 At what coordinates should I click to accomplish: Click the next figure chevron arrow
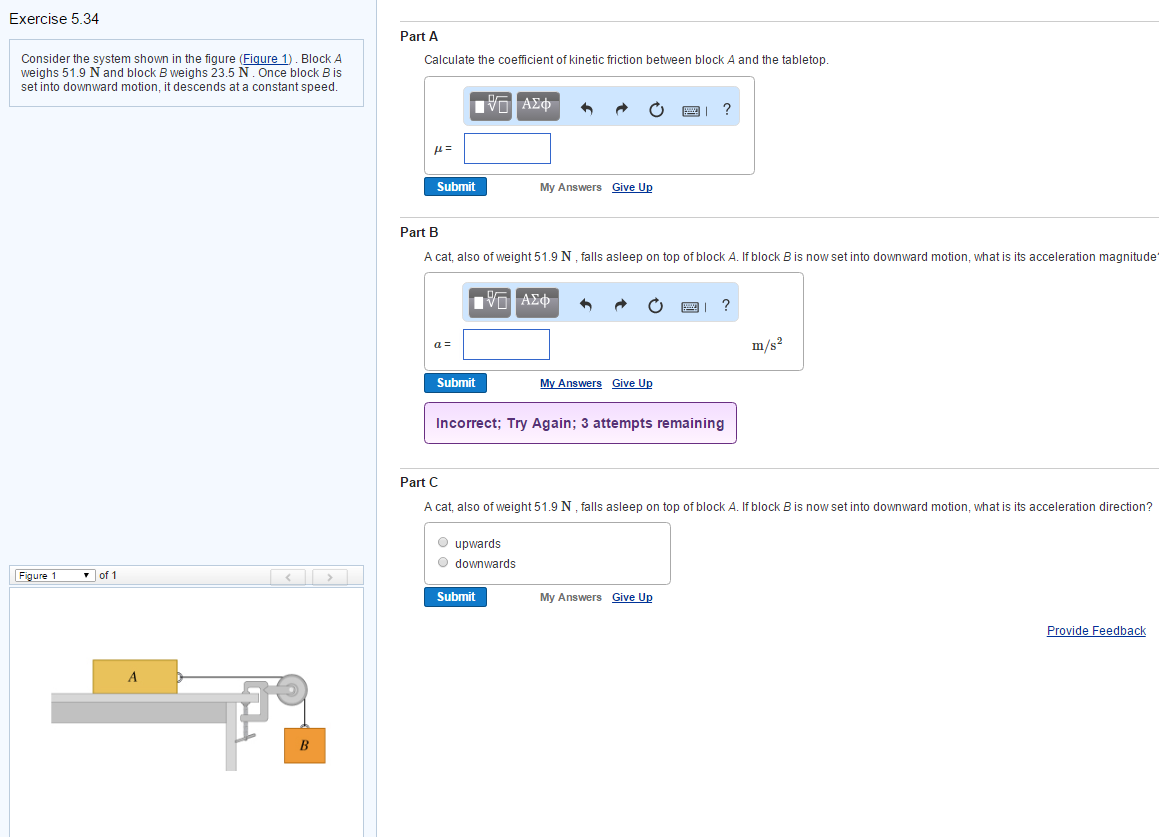[x=329, y=577]
